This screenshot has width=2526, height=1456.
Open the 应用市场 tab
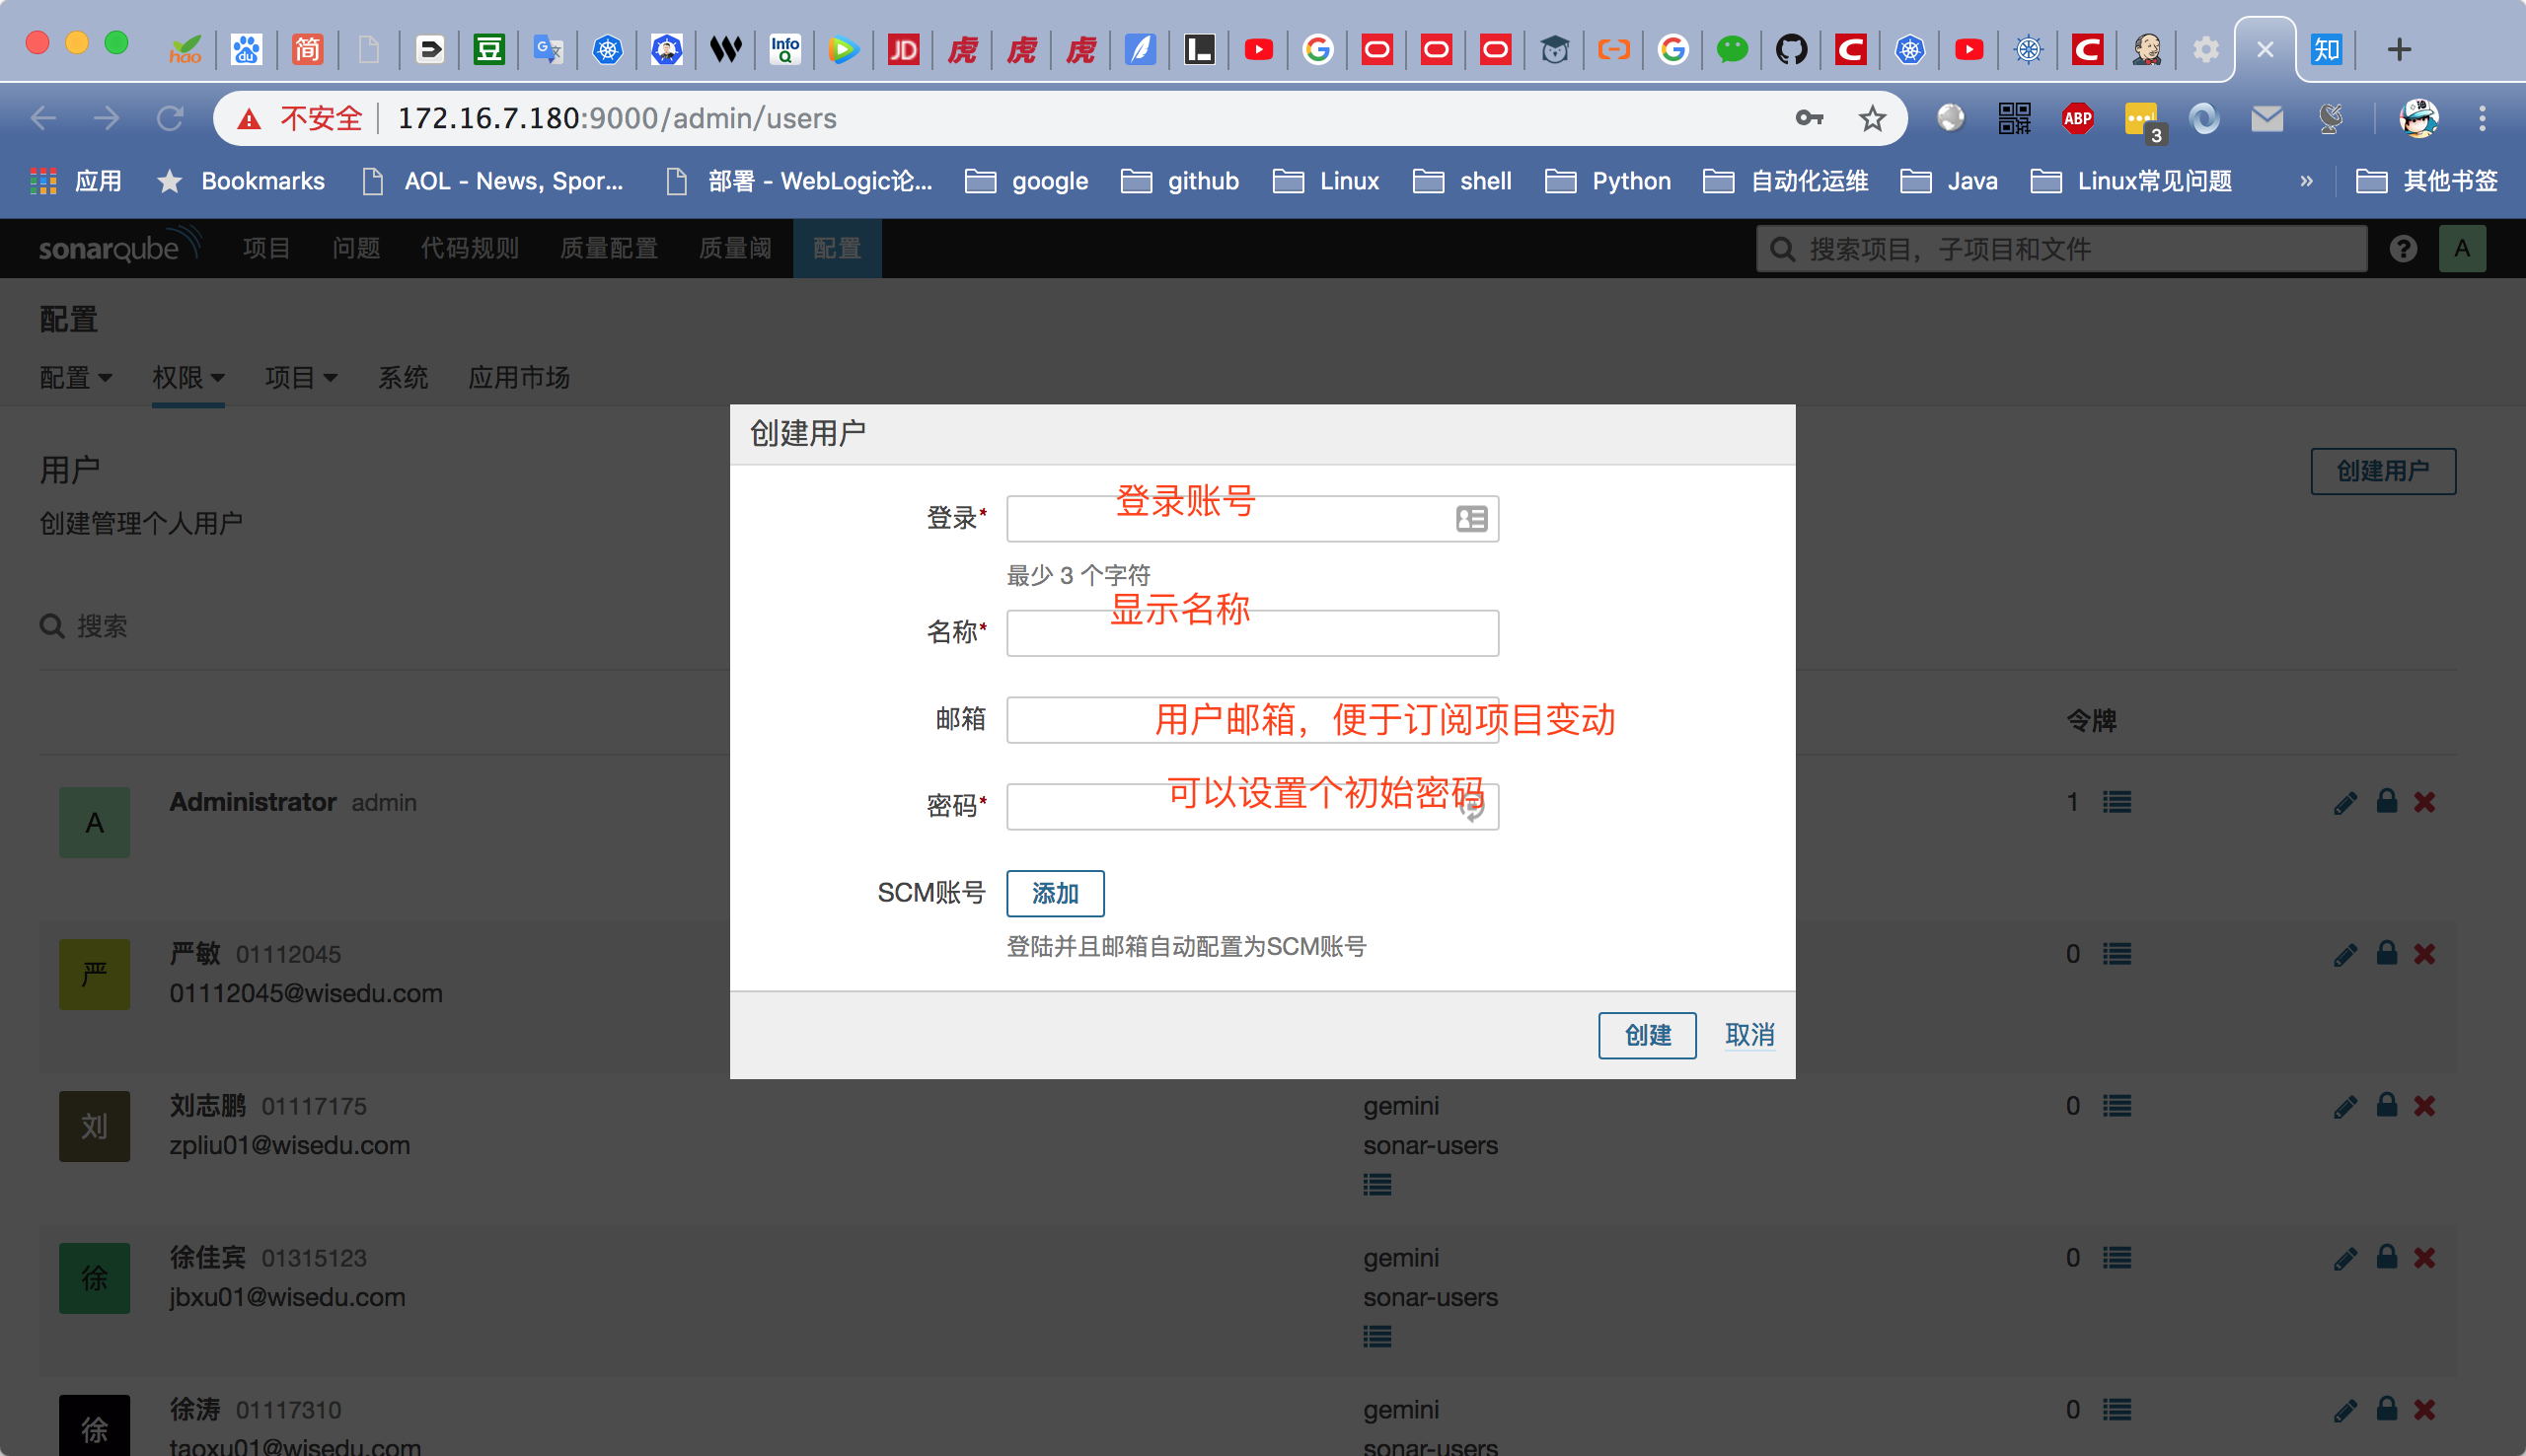(x=519, y=378)
